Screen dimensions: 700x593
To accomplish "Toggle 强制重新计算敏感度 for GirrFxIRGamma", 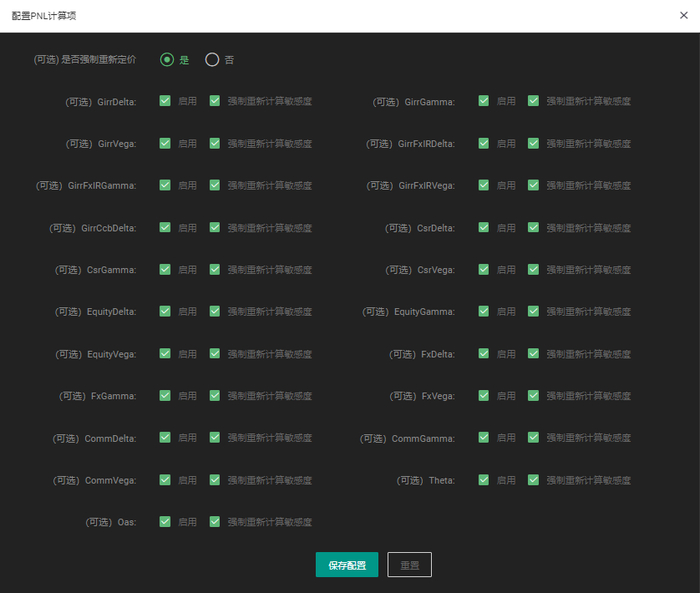I will (215, 185).
